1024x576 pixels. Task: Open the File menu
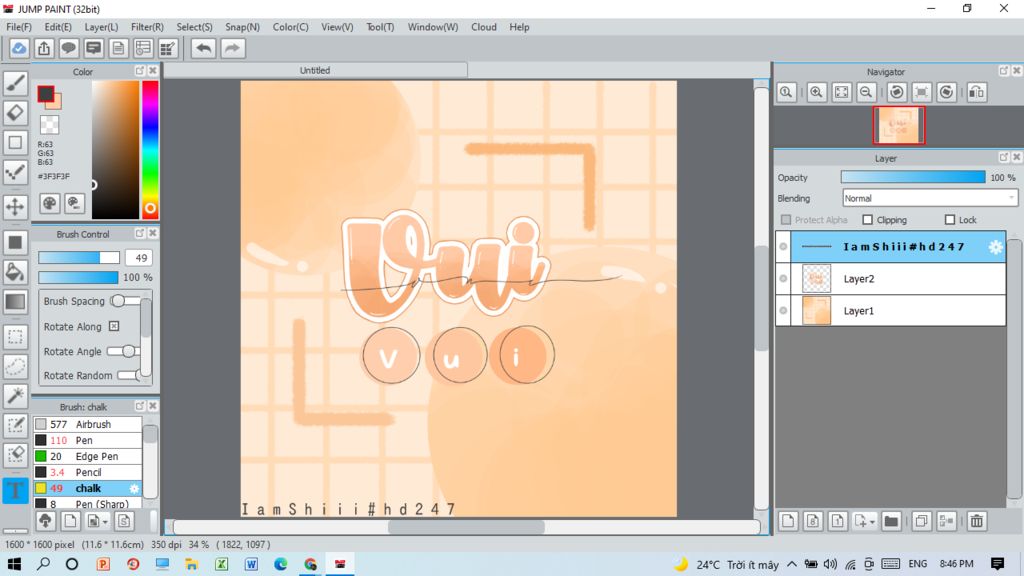click(x=19, y=27)
